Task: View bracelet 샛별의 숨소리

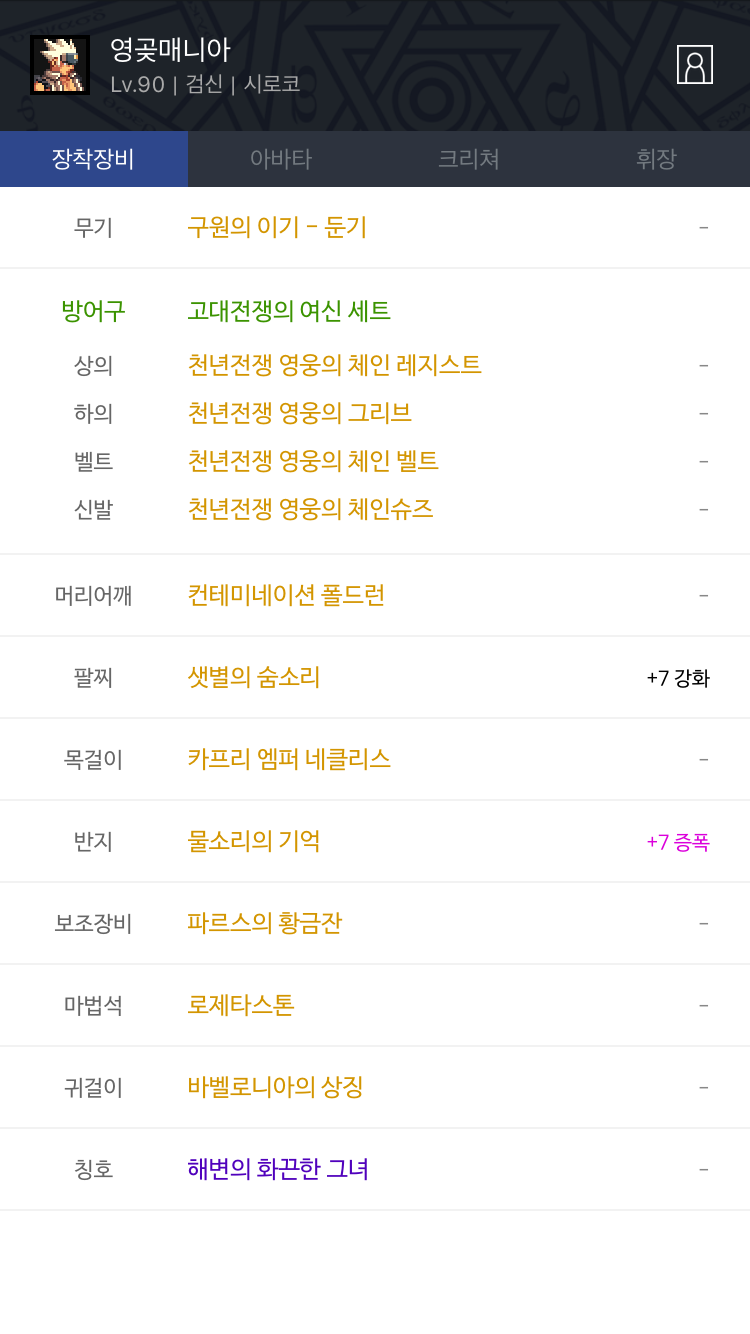Action: (254, 677)
